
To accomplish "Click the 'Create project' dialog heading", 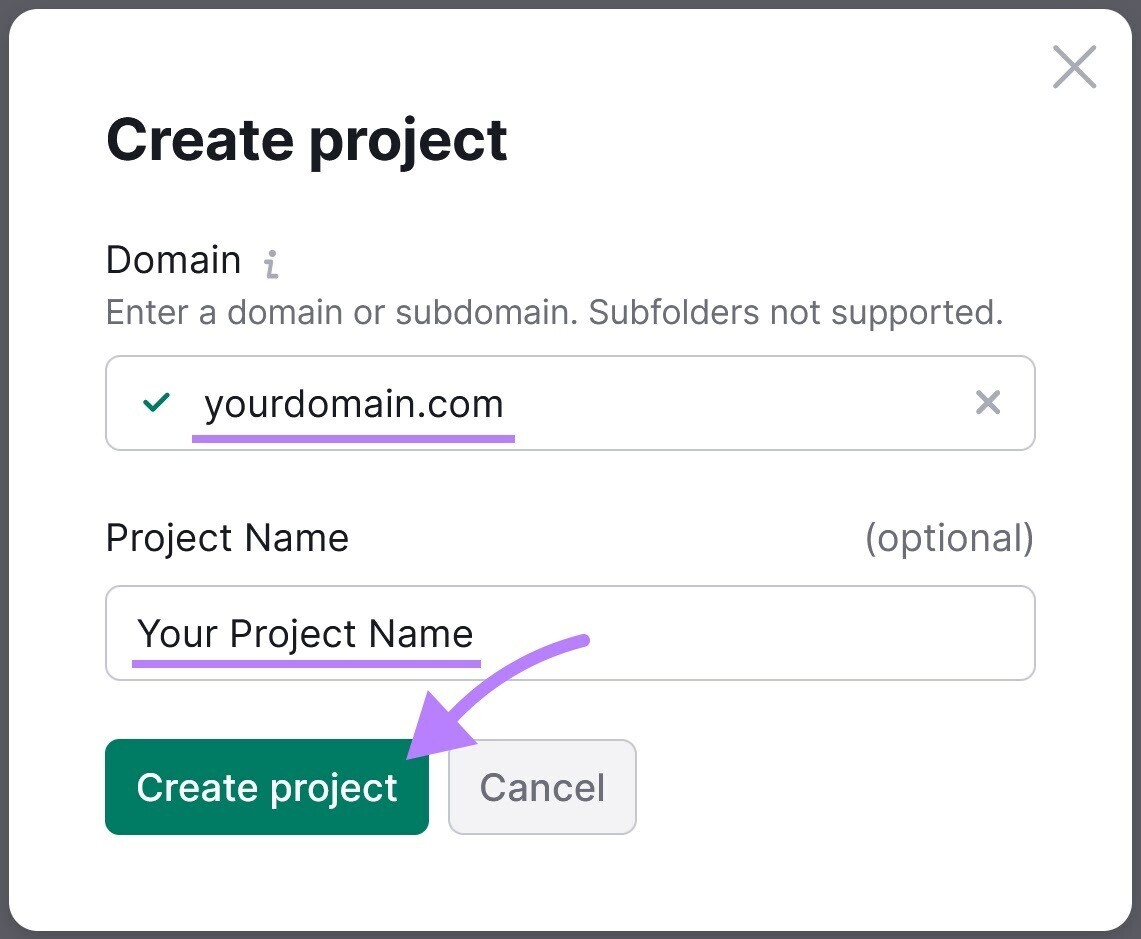I will tap(306, 140).
